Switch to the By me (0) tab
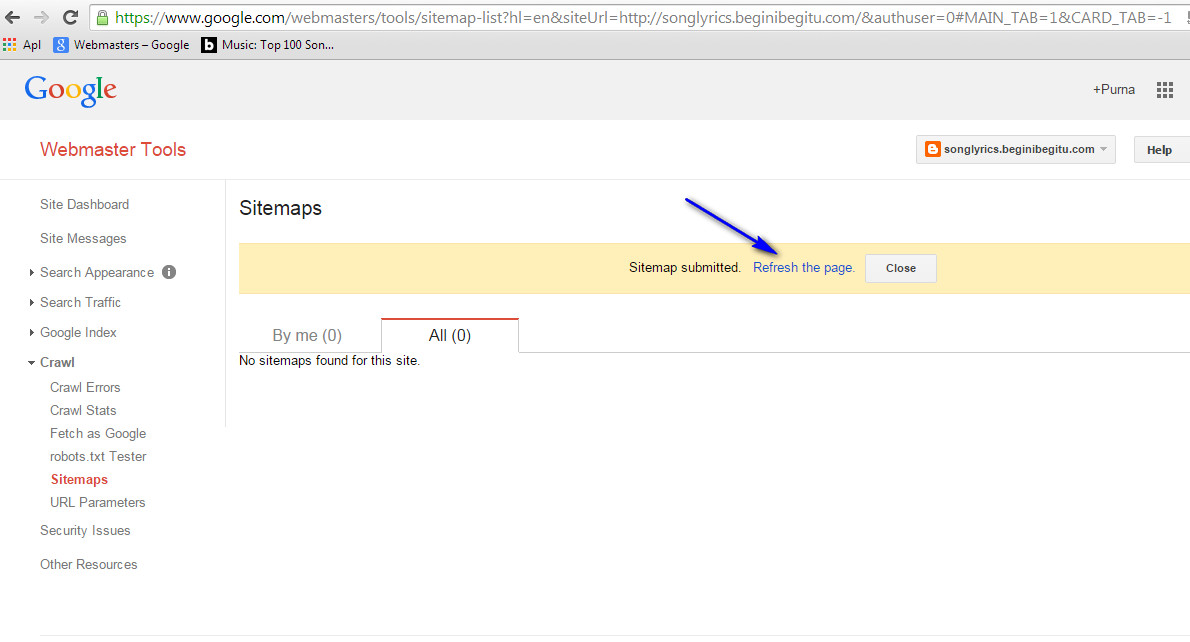Screen dimensions: 1190x642 coord(307,335)
